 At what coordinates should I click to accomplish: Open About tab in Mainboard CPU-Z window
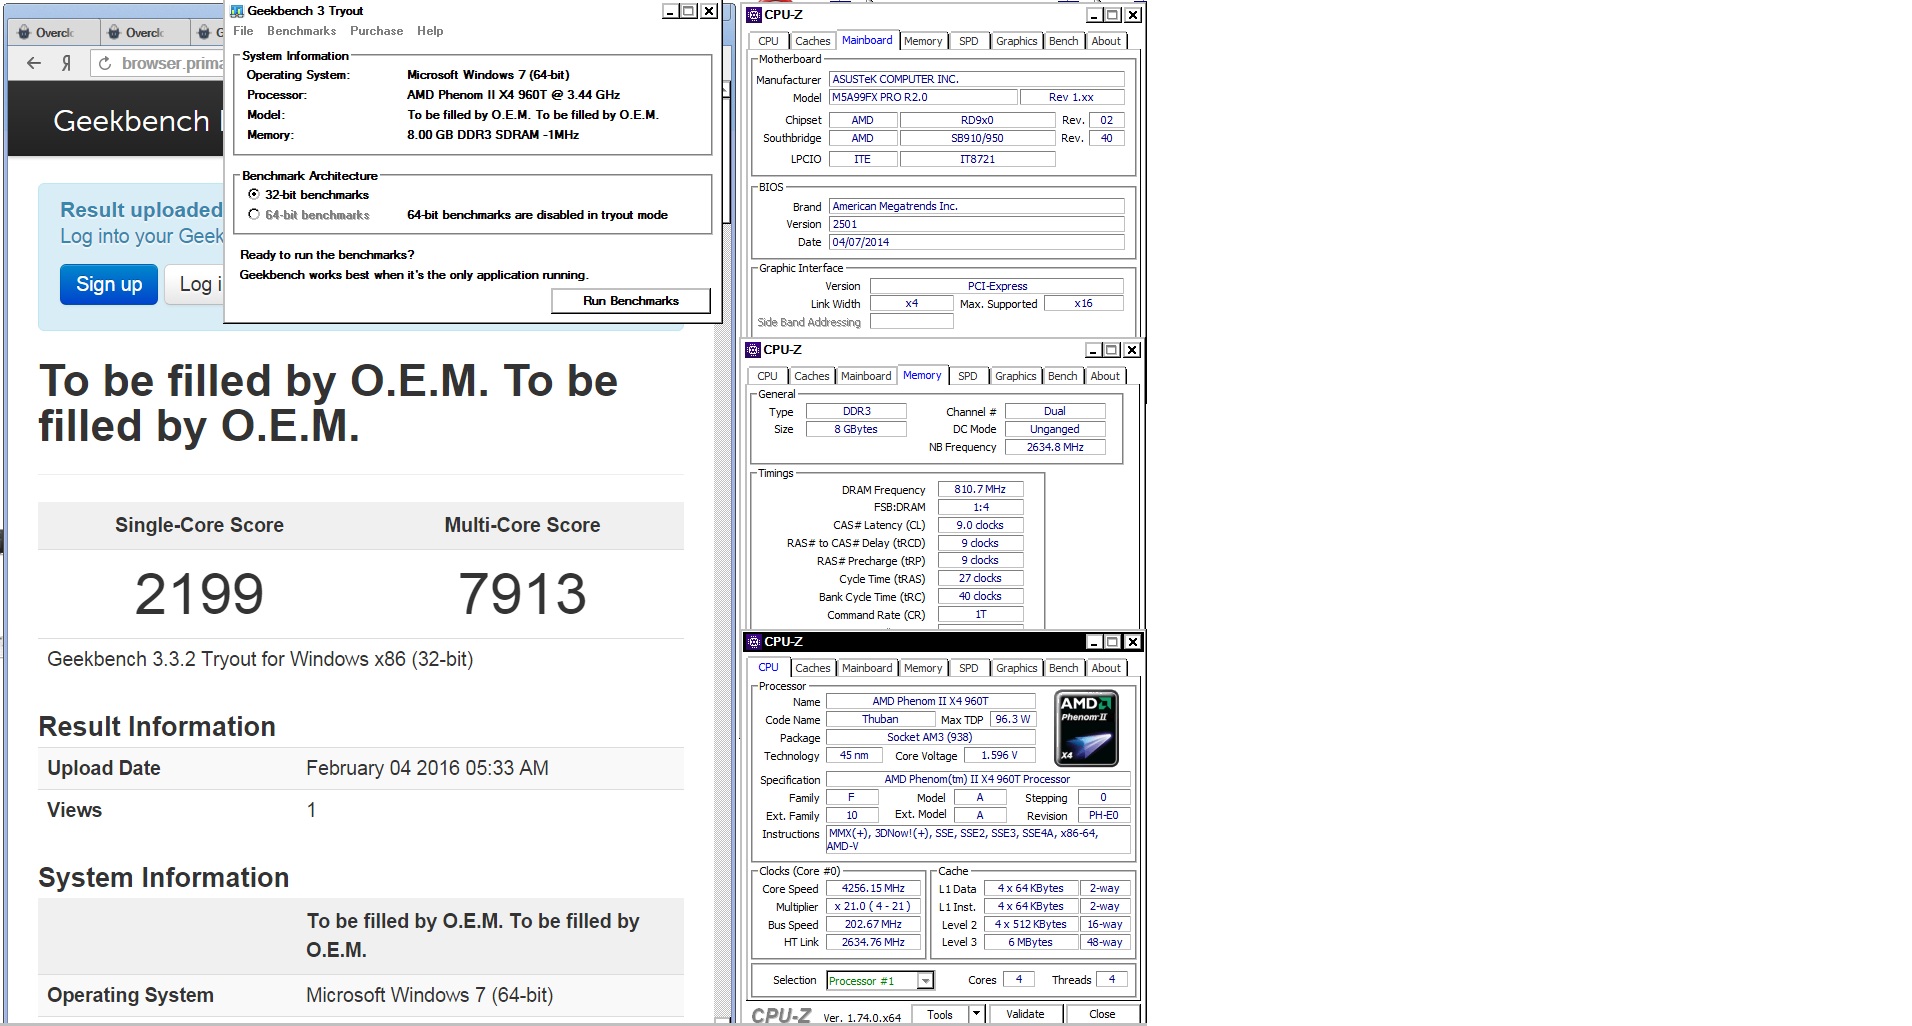pos(1106,41)
